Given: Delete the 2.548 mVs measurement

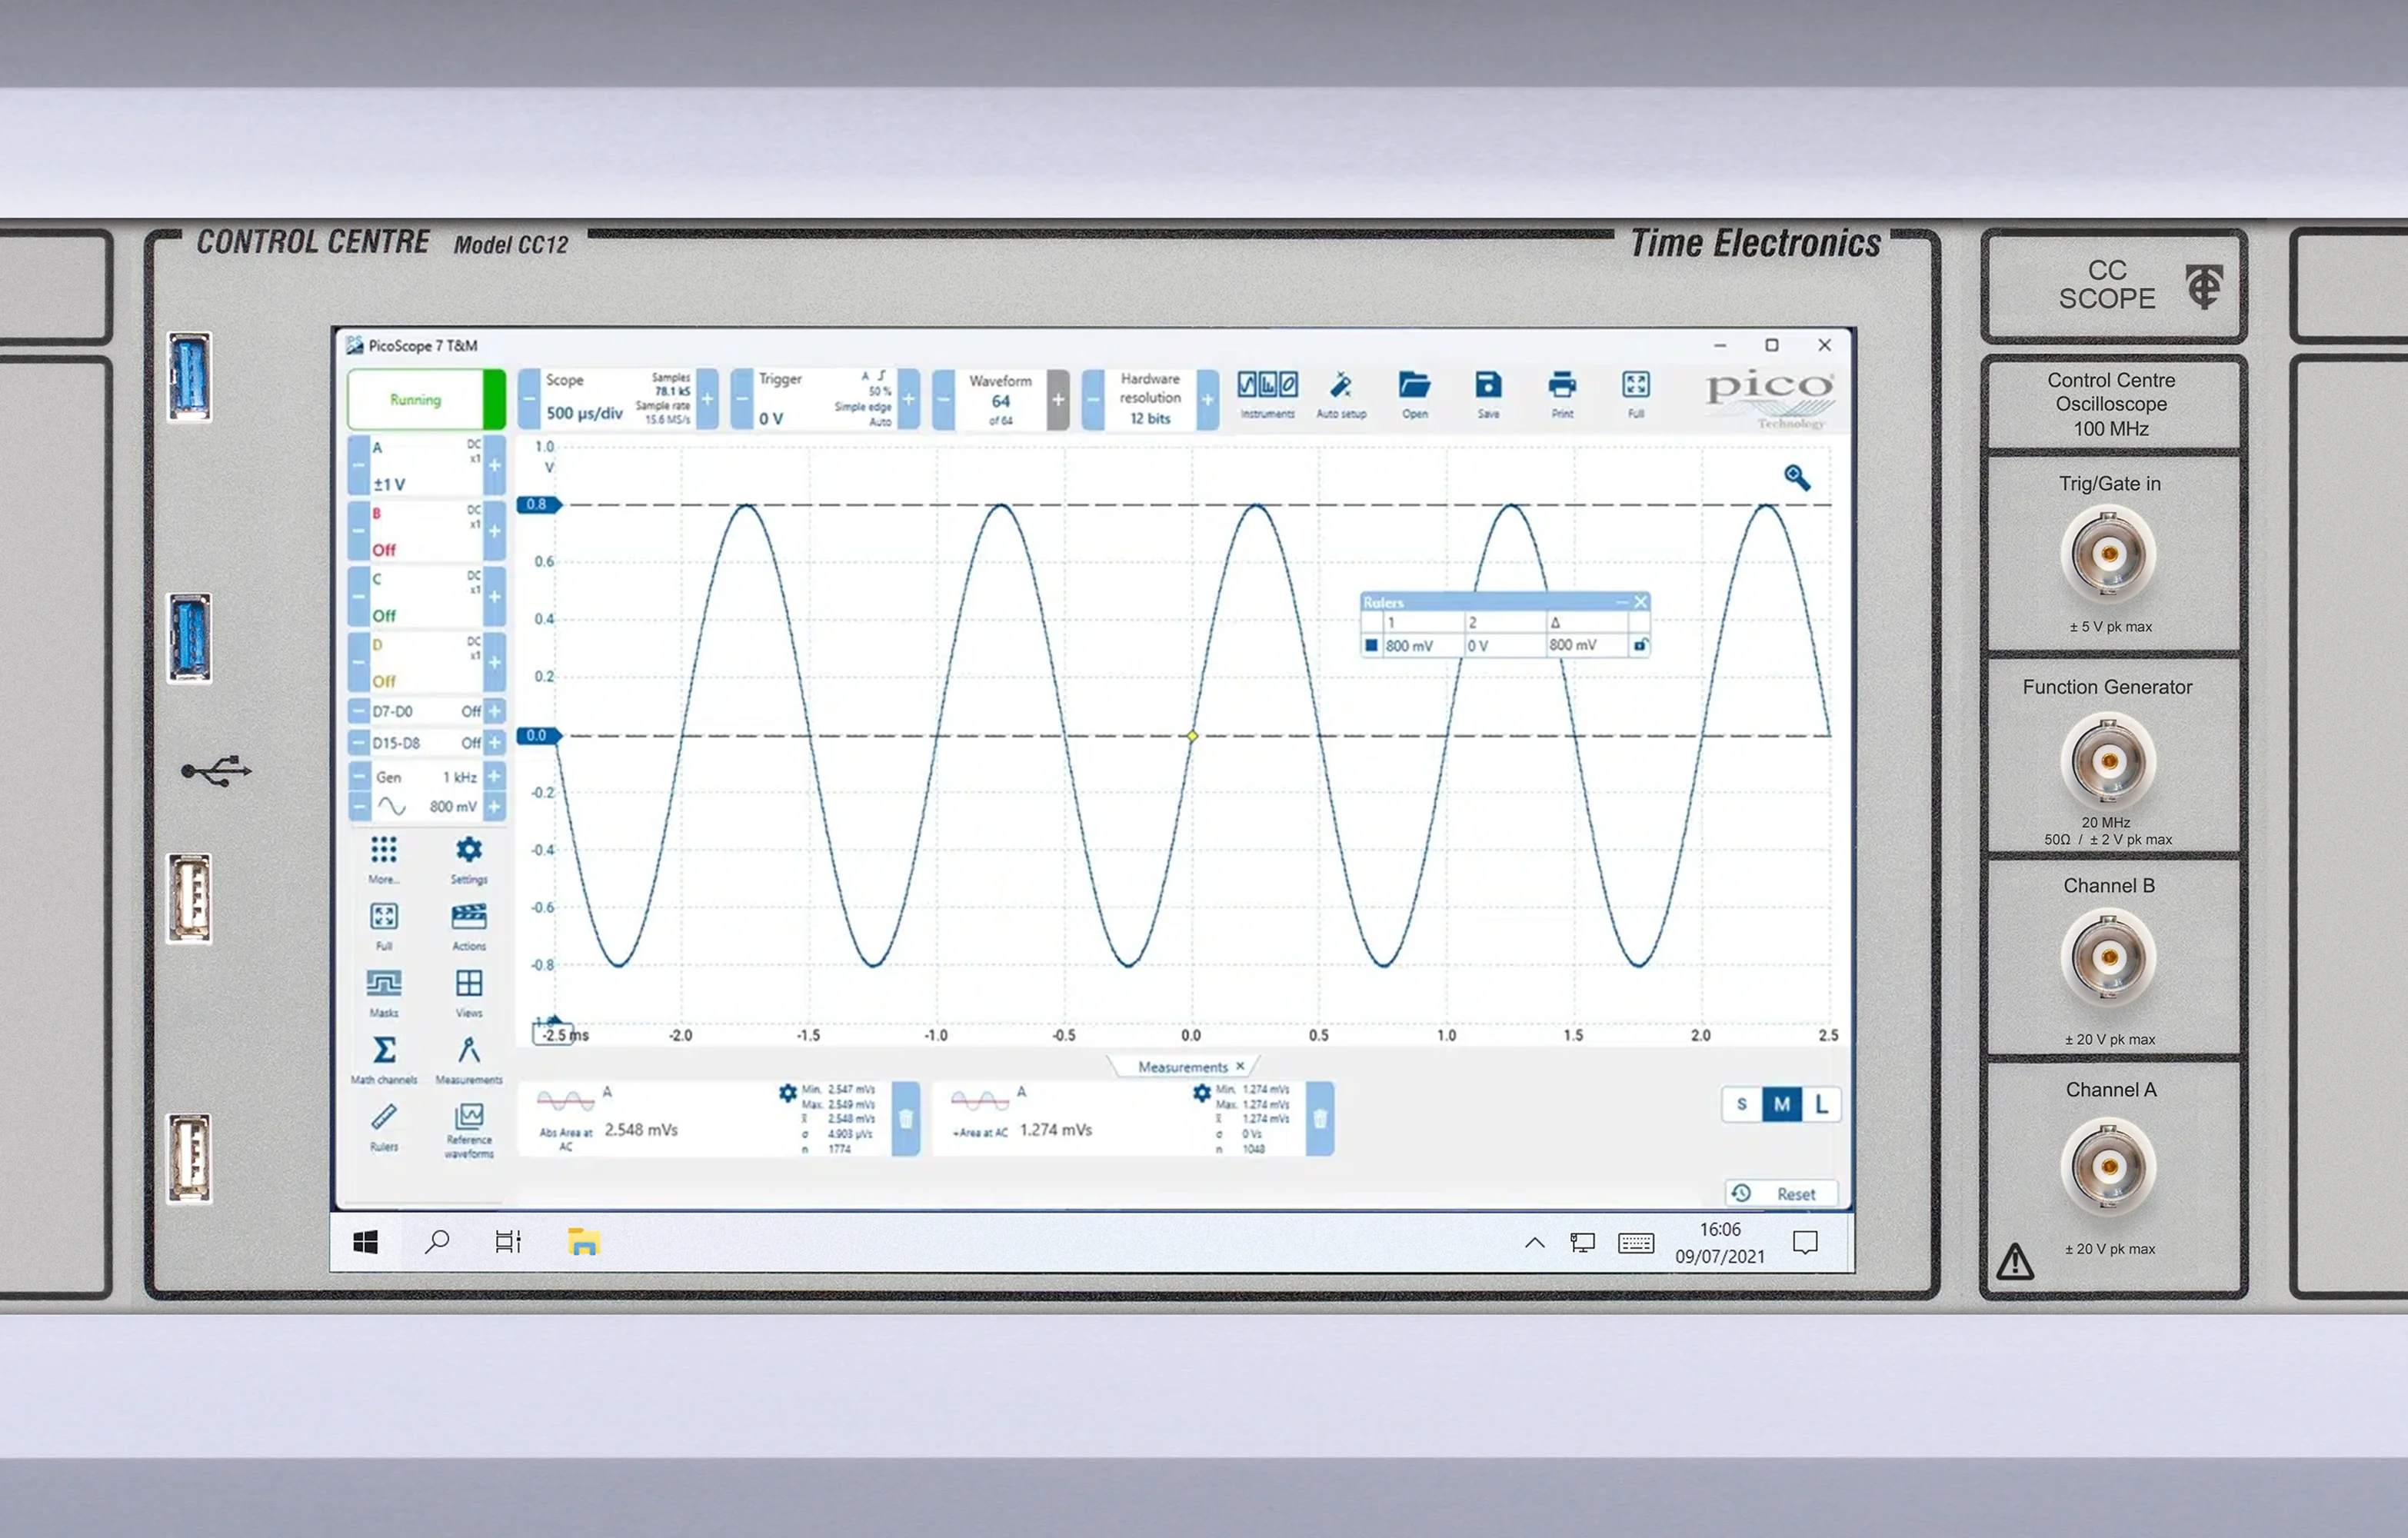Looking at the screenshot, I should [905, 1119].
